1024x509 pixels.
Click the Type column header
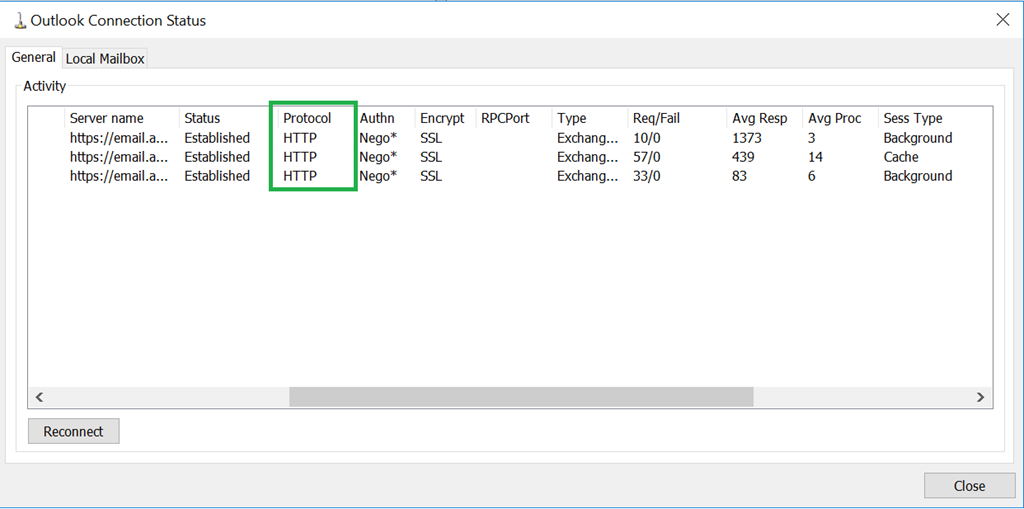tap(590, 118)
